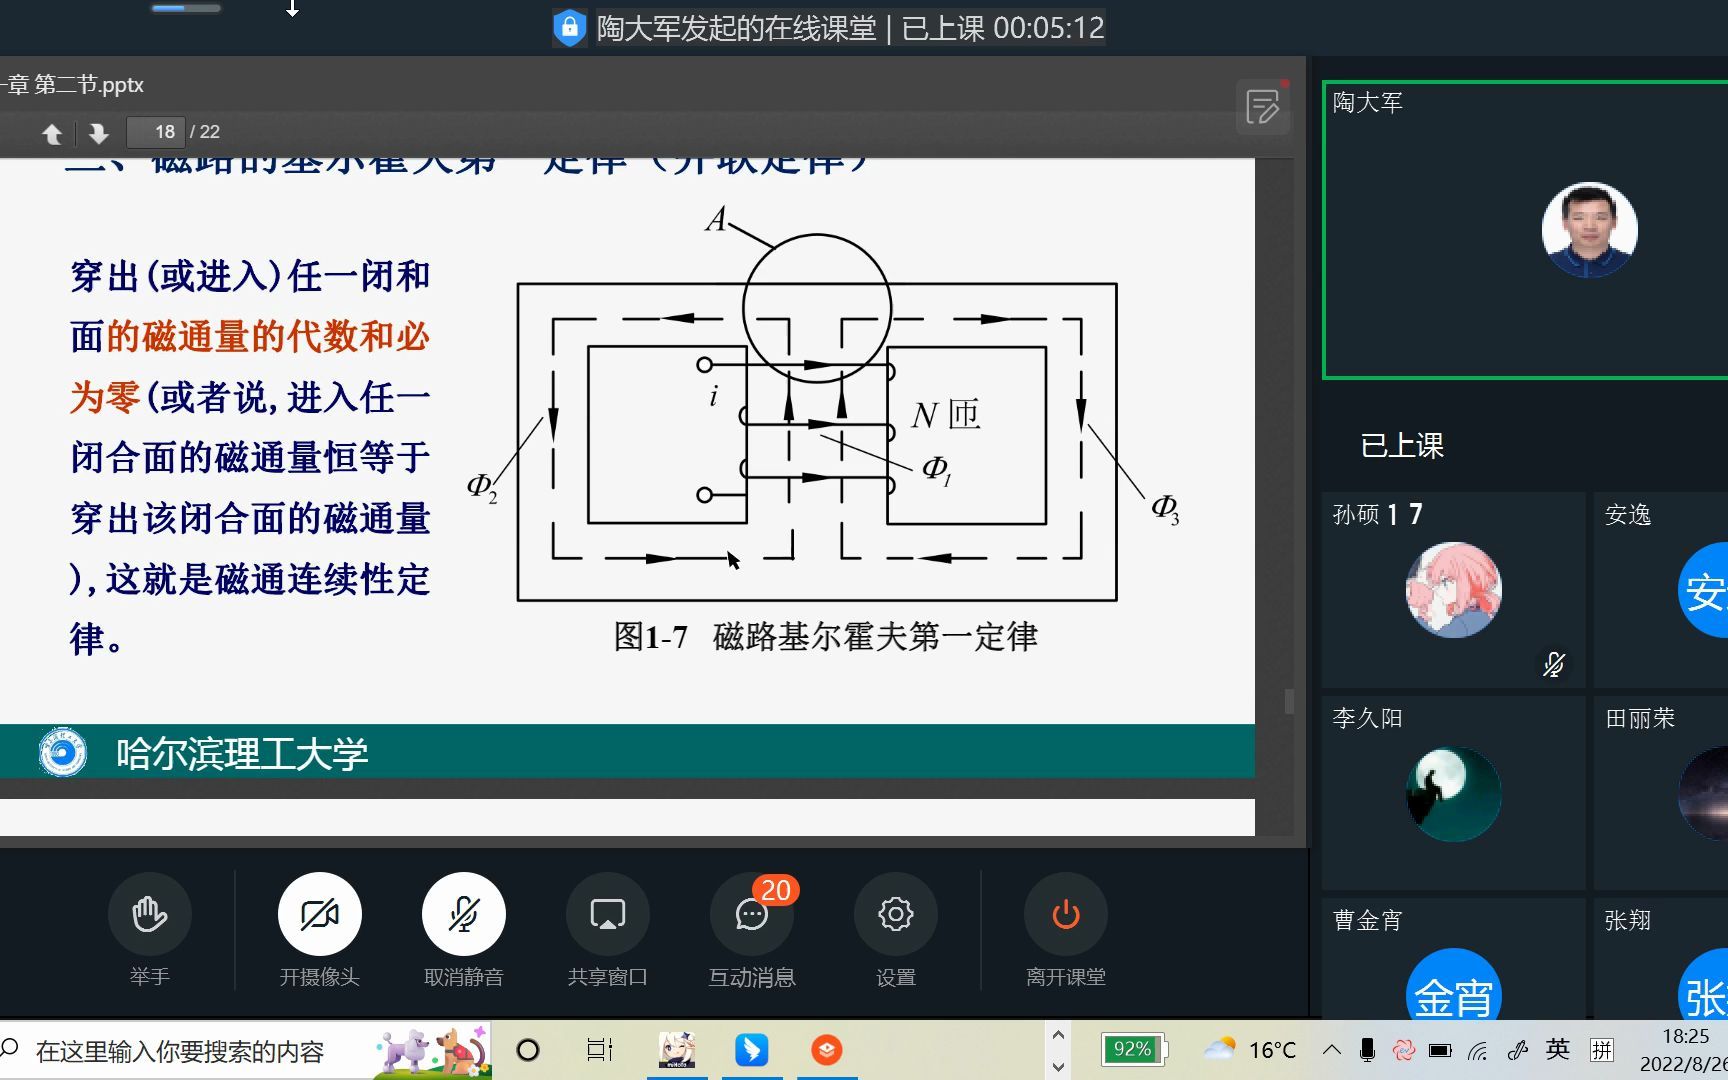The height and width of the screenshot is (1080, 1728).
Task: Select the raise hand (举手) tool
Action: coord(149,913)
